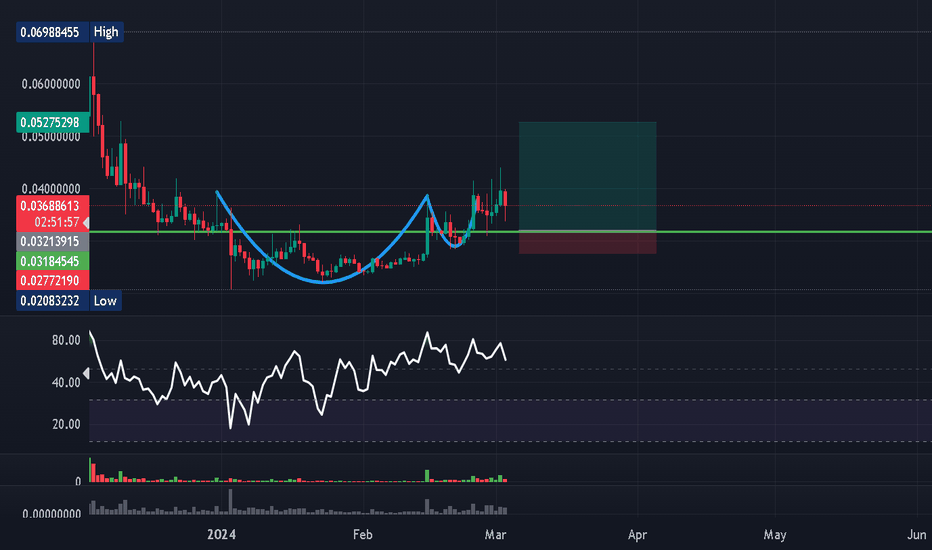The width and height of the screenshot is (932, 550).
Task: Click the Low label tag
Action: (105, 301)
